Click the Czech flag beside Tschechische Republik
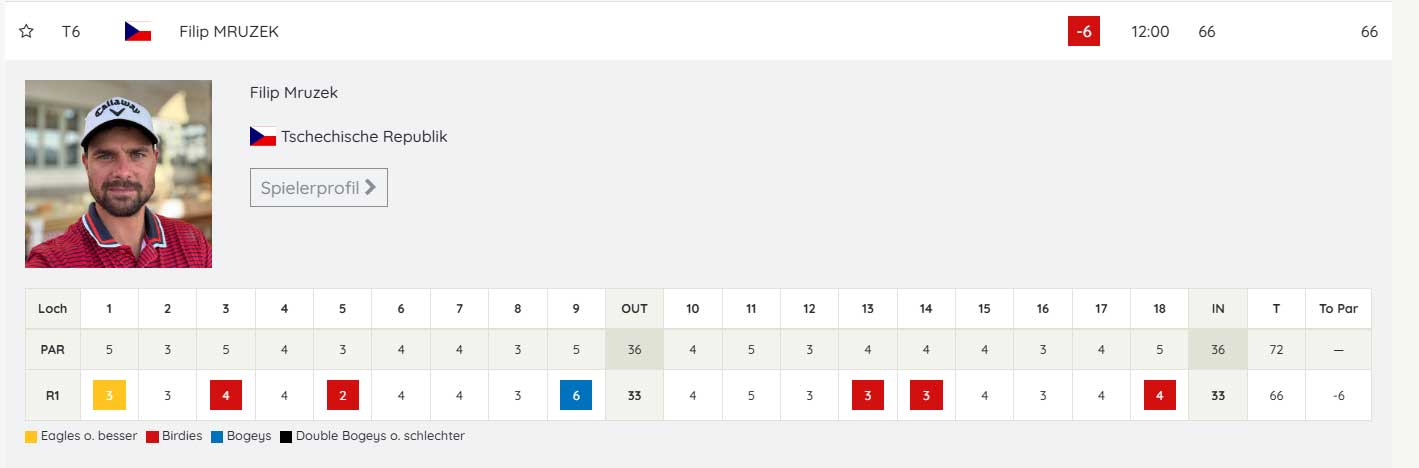Viewport: 1419px width, 468px height. (263, 137)
